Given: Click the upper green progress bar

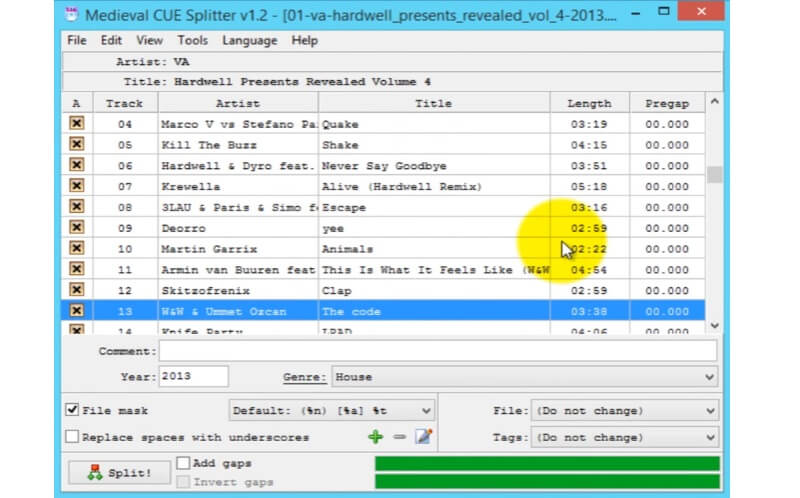Looking at the screenshot, I should (547, 463).
